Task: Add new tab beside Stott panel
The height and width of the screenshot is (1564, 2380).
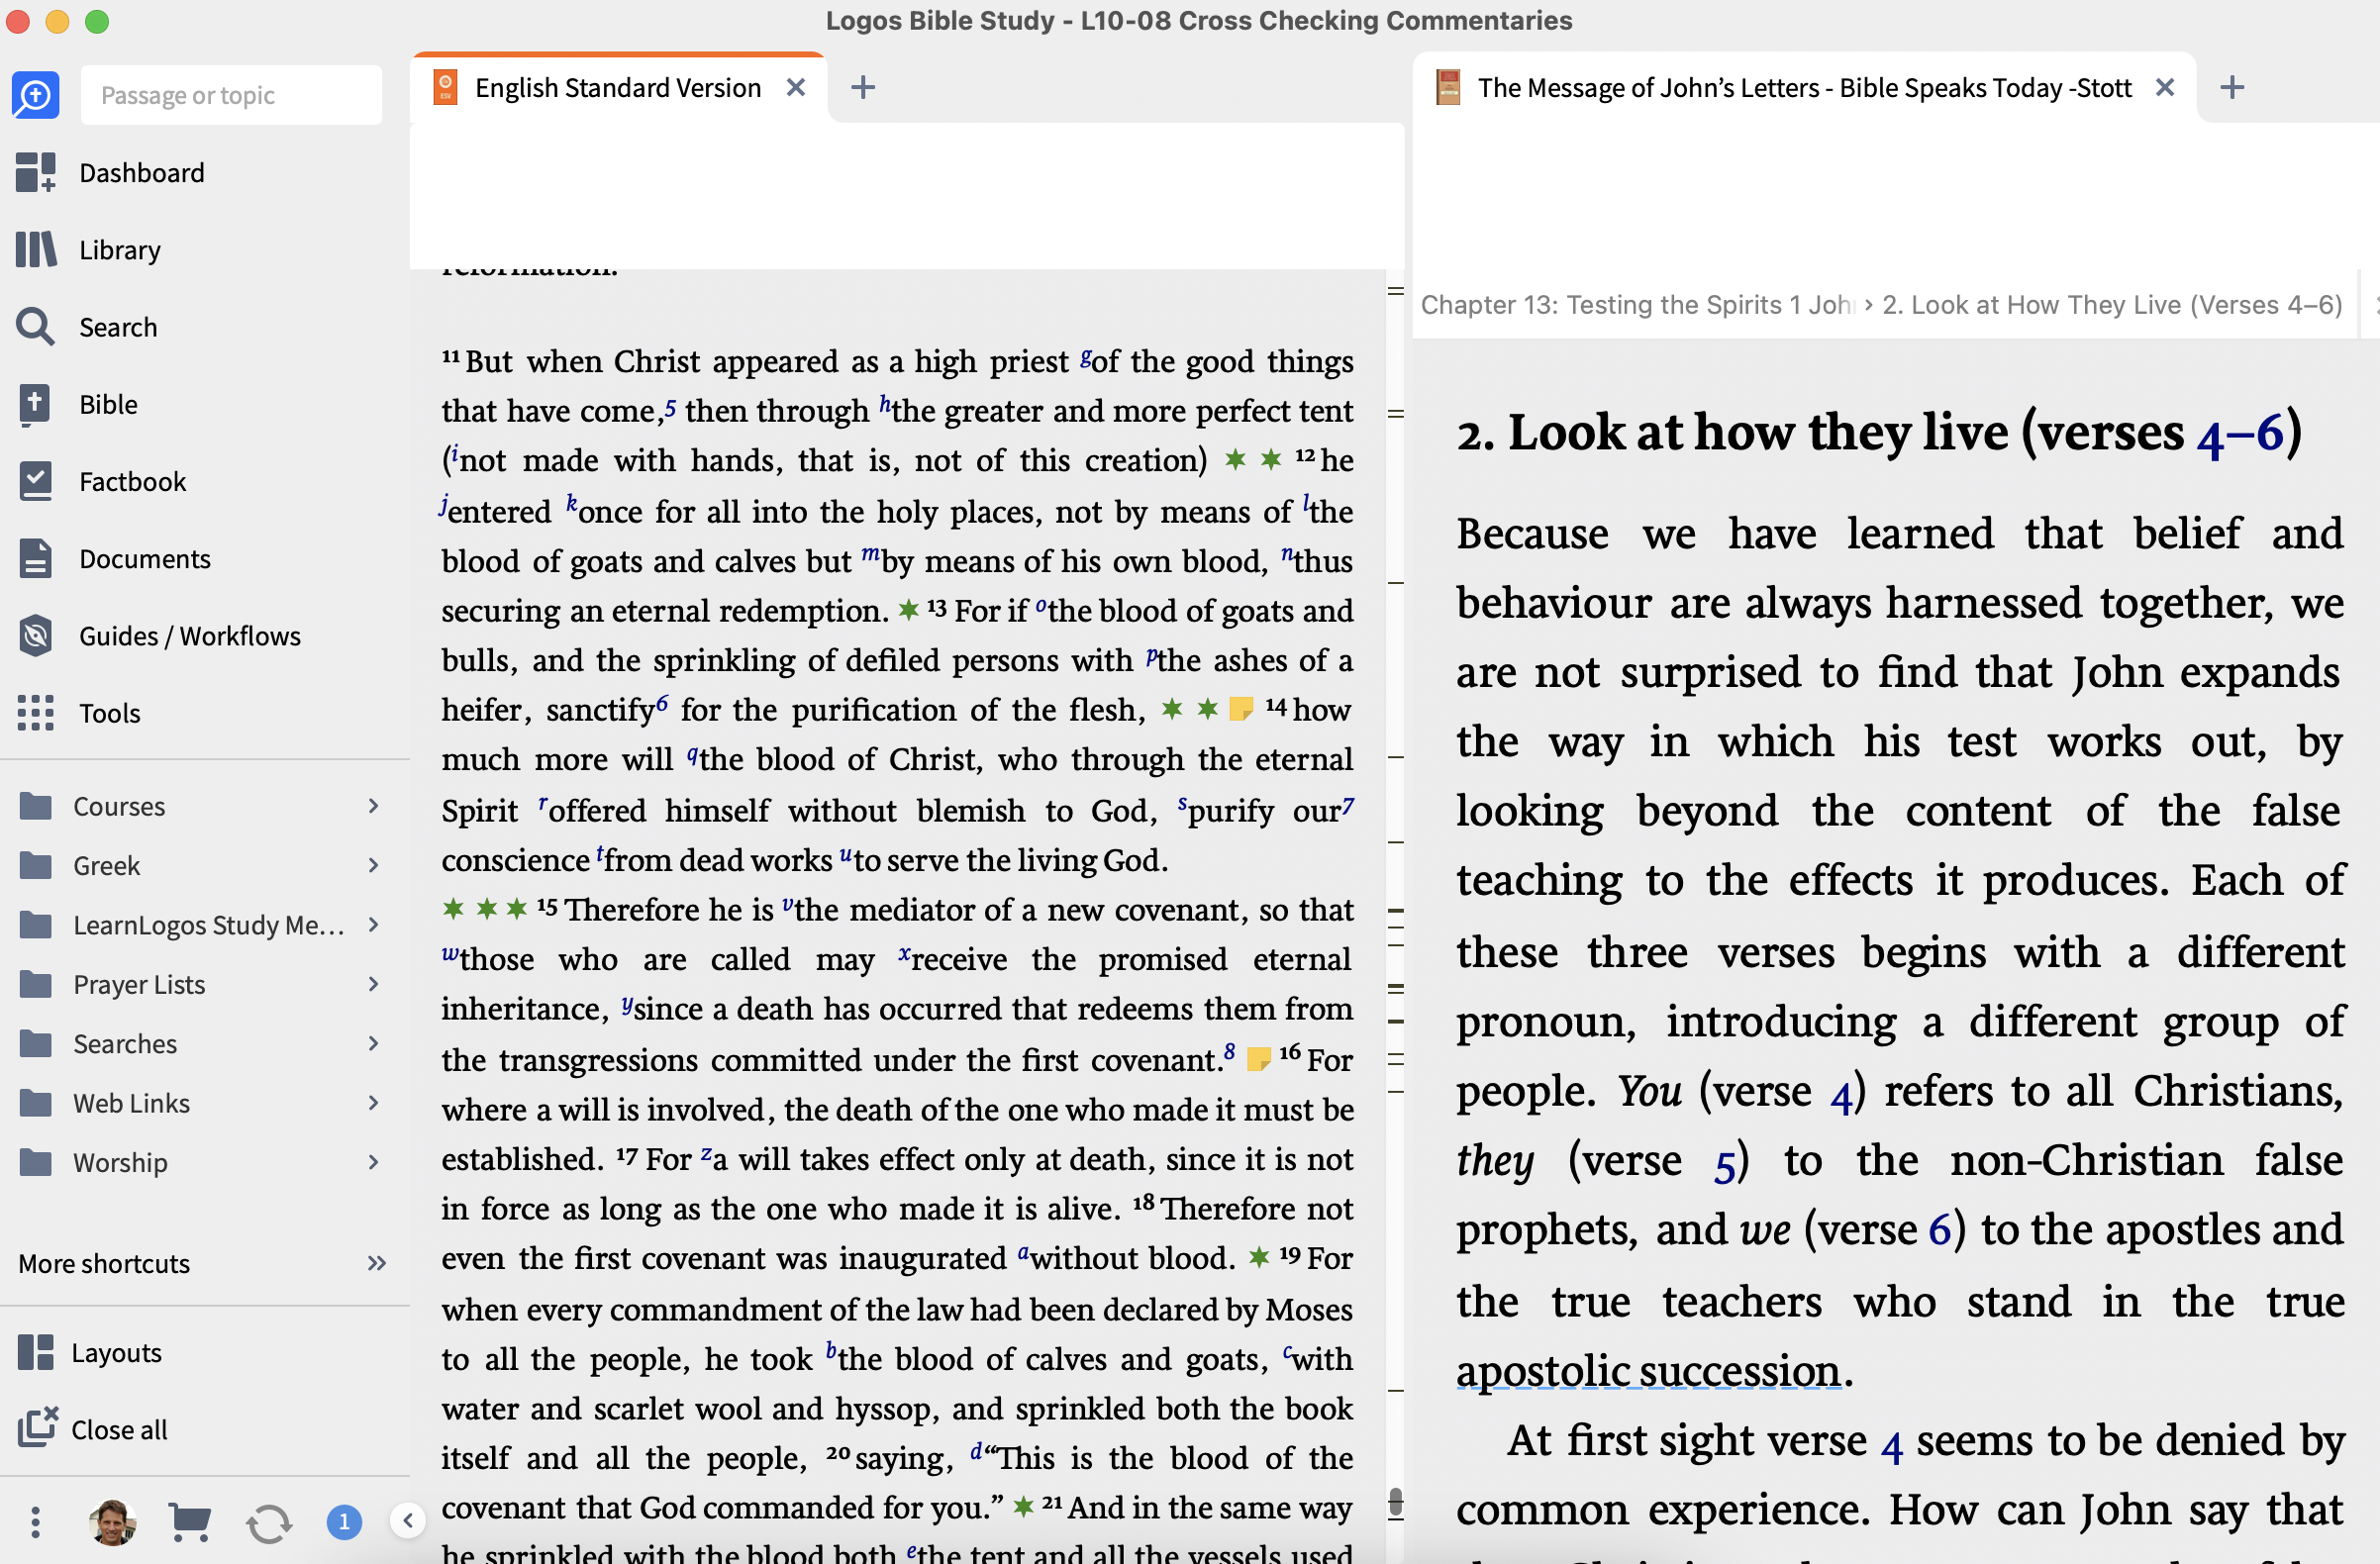Action: (2232, 87)
